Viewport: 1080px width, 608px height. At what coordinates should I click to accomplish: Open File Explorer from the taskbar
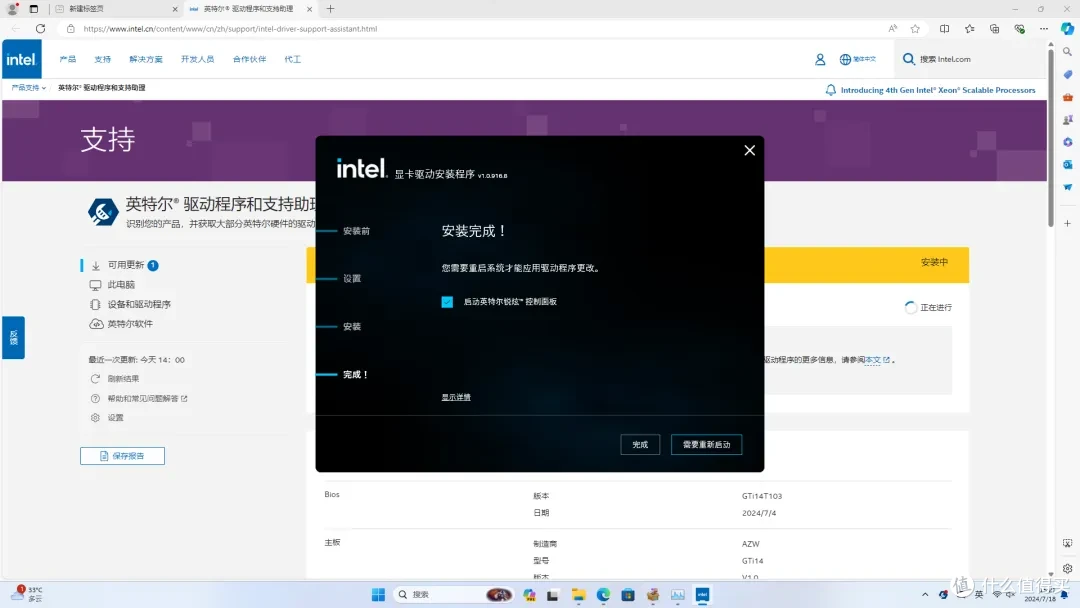[x=578, y=595]
